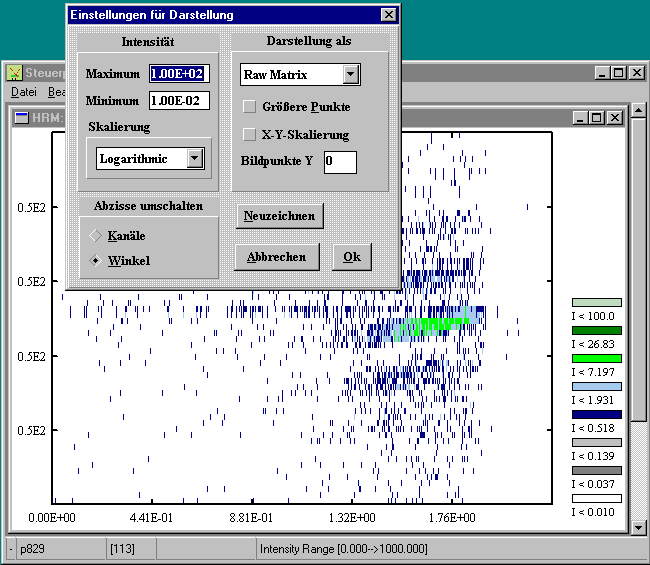650x565 pixels.
Task: Click the Intensity Range status bar text
Action: [344, 549]
